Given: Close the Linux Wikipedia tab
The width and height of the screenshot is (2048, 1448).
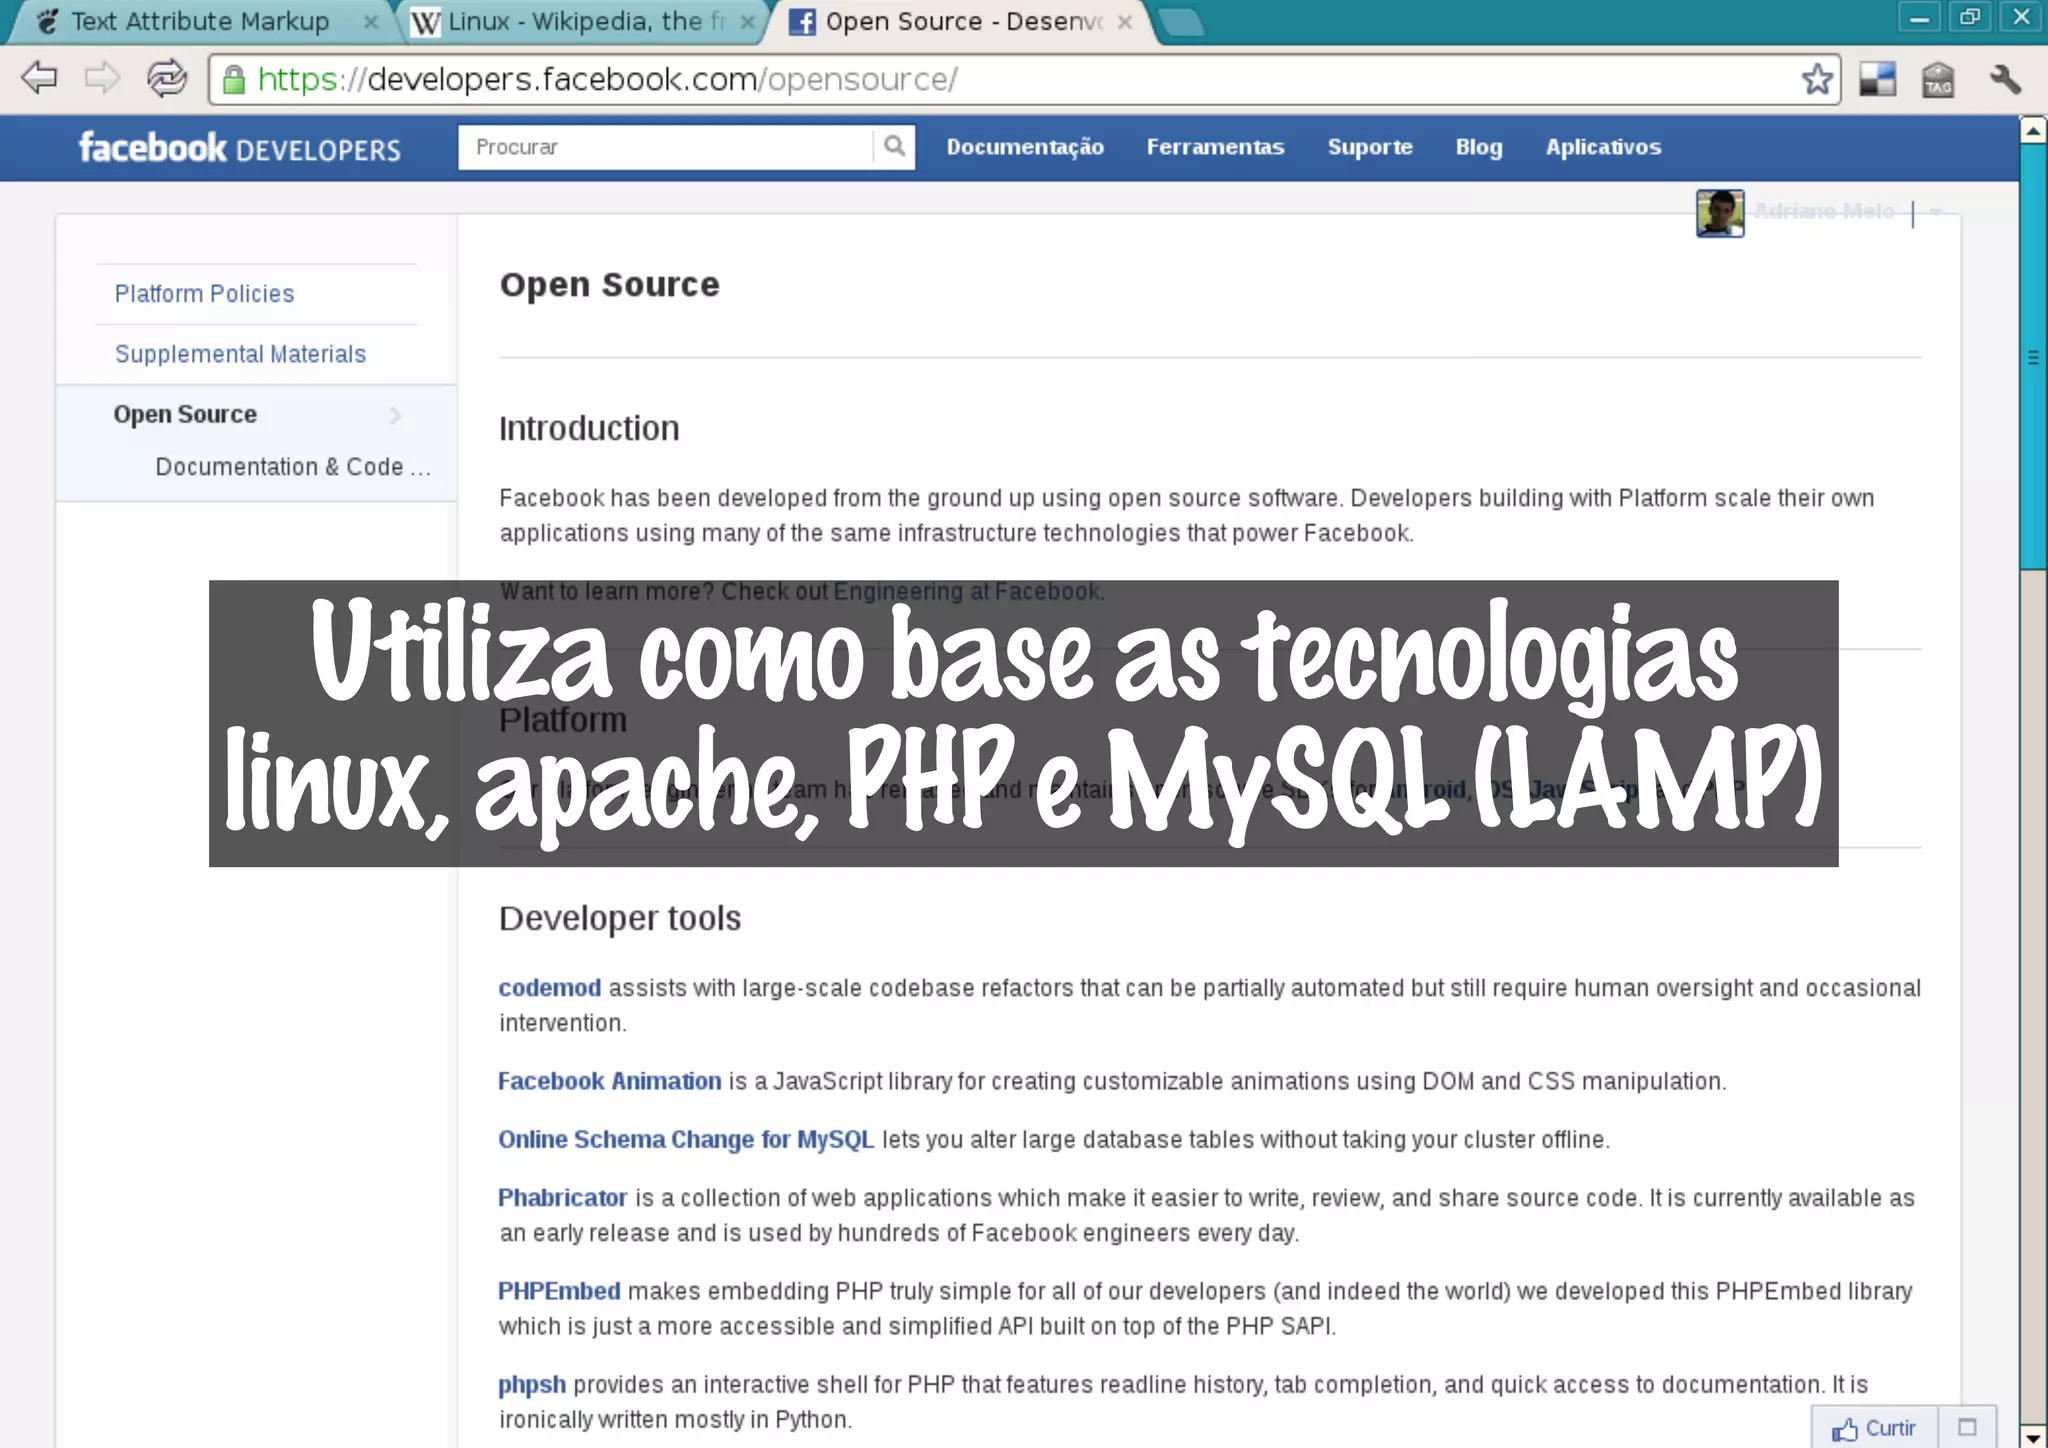Looking at the screenshot, I should point(746,21).
